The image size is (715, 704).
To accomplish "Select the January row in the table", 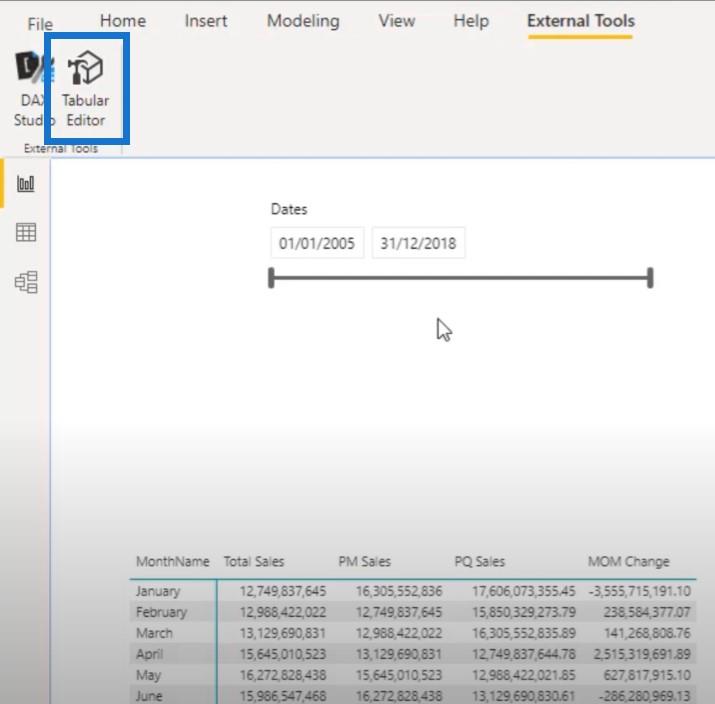I will (x=158, y=591).
